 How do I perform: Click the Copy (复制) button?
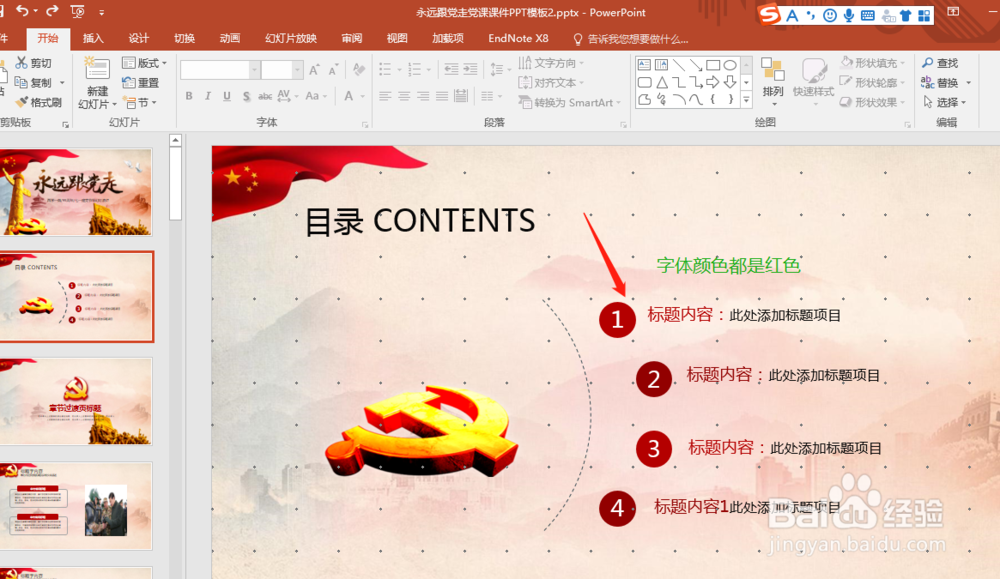34,82
